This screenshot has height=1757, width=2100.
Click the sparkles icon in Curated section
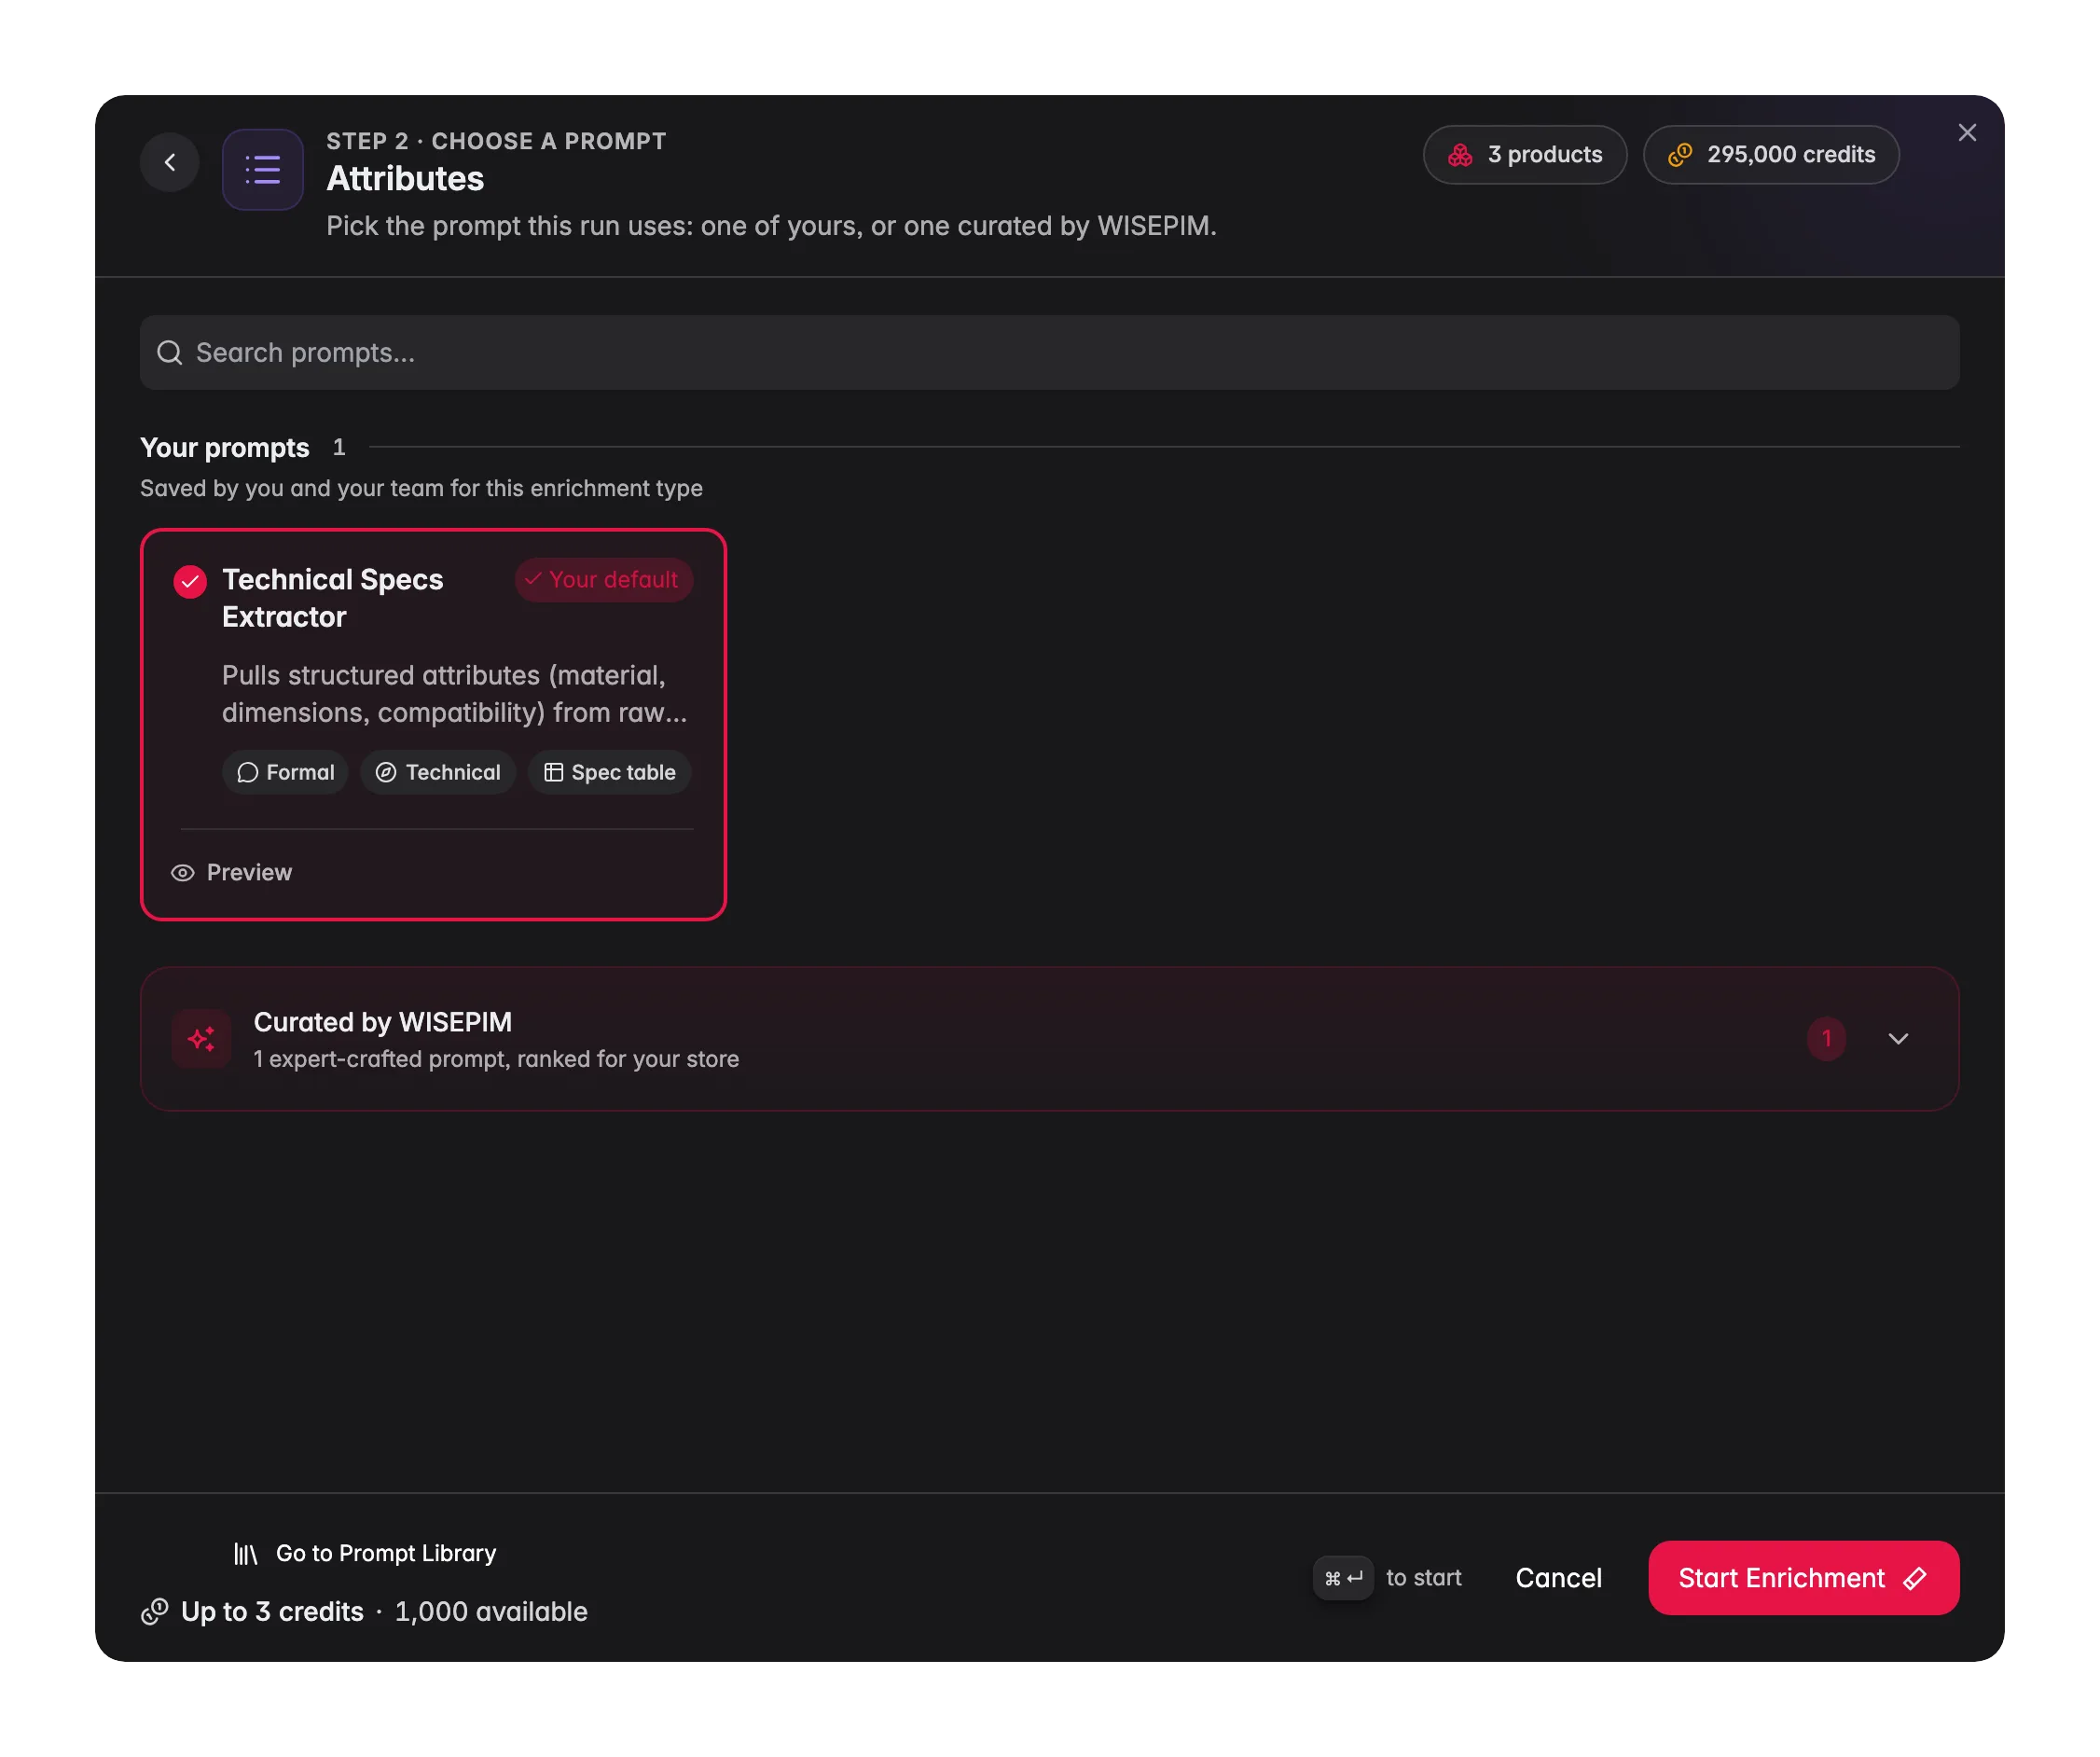(x=201, y=1038)
